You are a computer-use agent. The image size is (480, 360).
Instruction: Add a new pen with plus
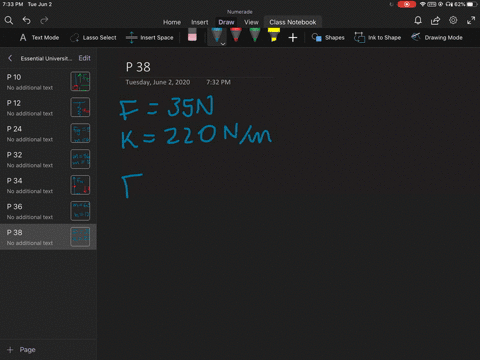[293, 37]
